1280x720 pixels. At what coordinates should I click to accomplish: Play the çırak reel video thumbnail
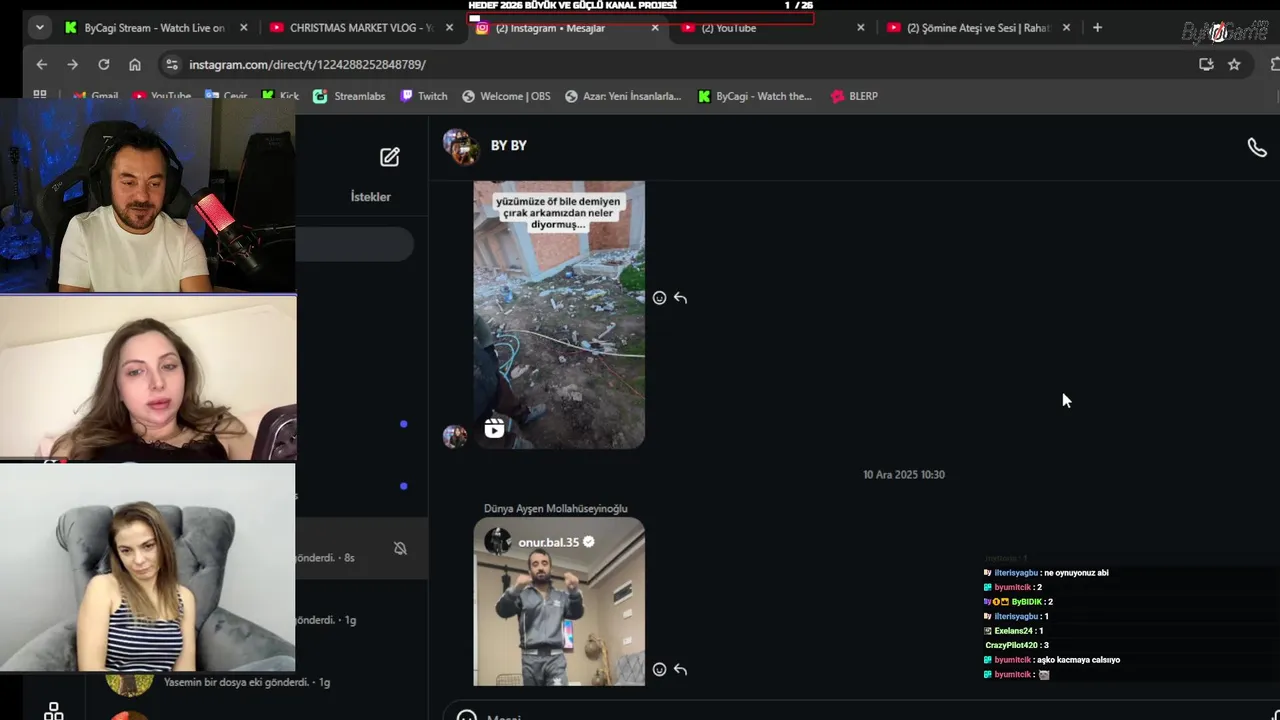559,315
